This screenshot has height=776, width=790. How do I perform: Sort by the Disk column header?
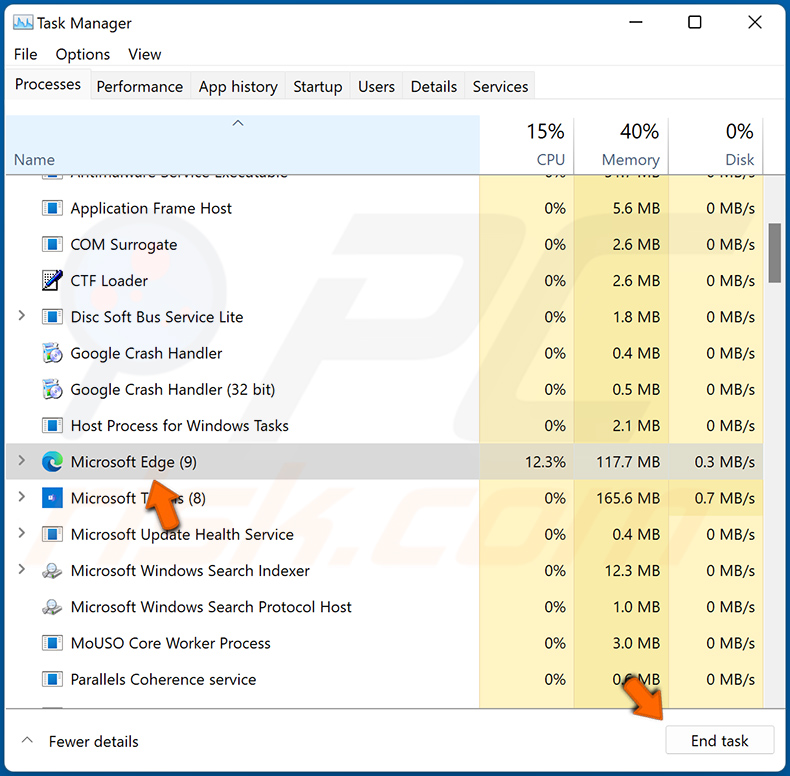716,145
